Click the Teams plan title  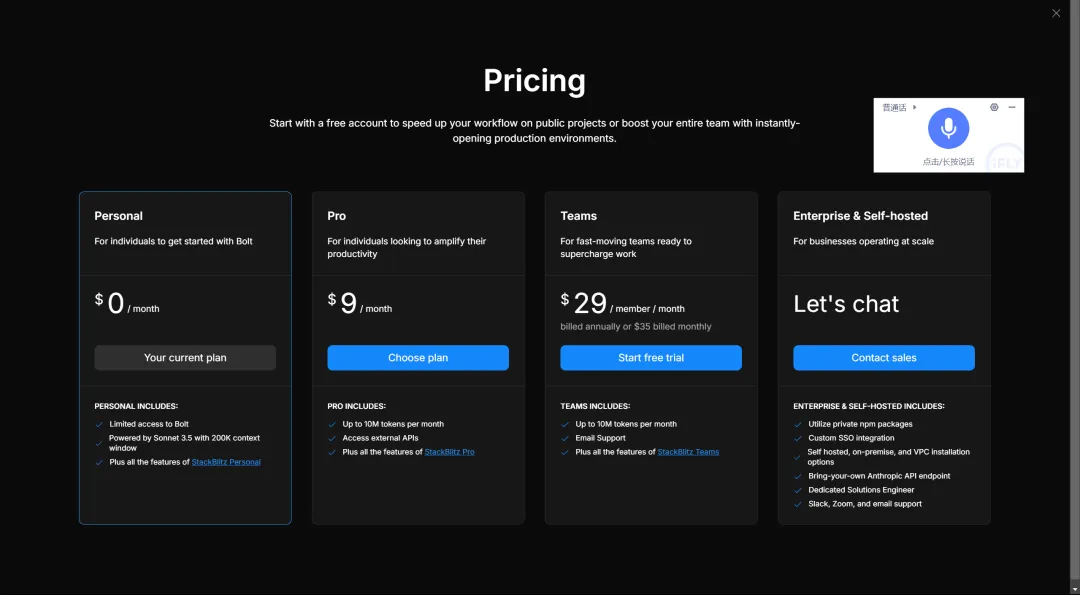pyautogui.click(x=579, y=216)
